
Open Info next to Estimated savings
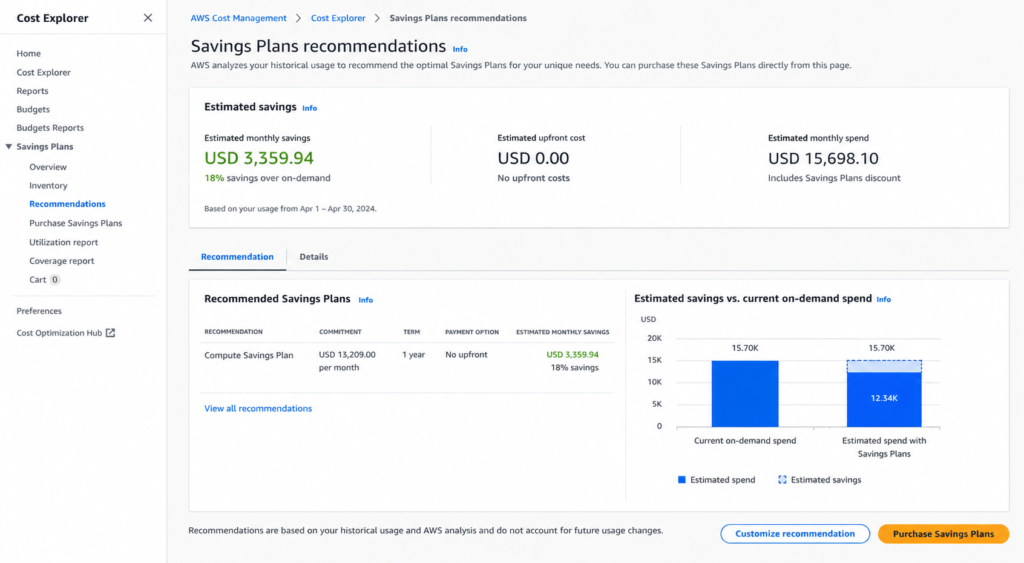click(310, 108)
